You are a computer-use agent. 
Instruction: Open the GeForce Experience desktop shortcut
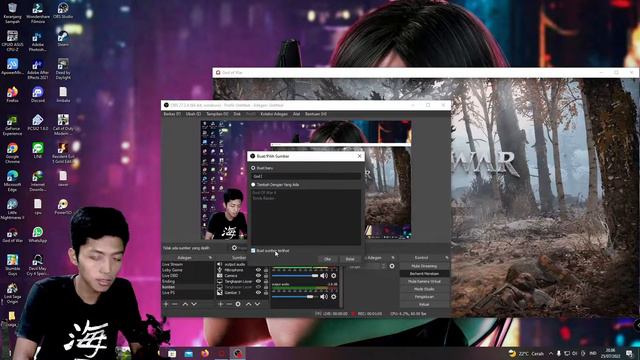pos(12,125)
